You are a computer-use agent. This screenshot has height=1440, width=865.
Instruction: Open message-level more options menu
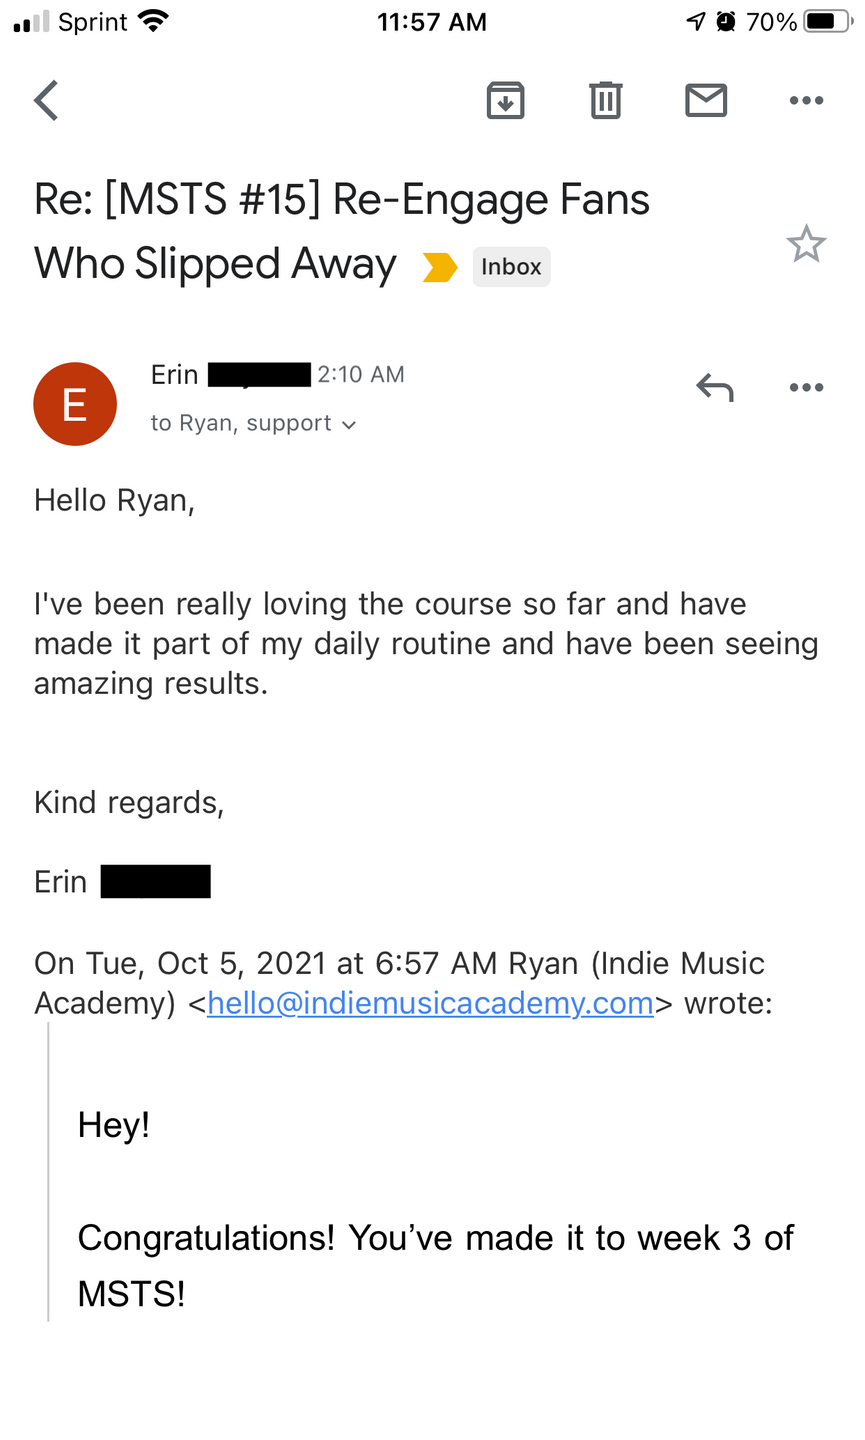click(x=806, y=387)
